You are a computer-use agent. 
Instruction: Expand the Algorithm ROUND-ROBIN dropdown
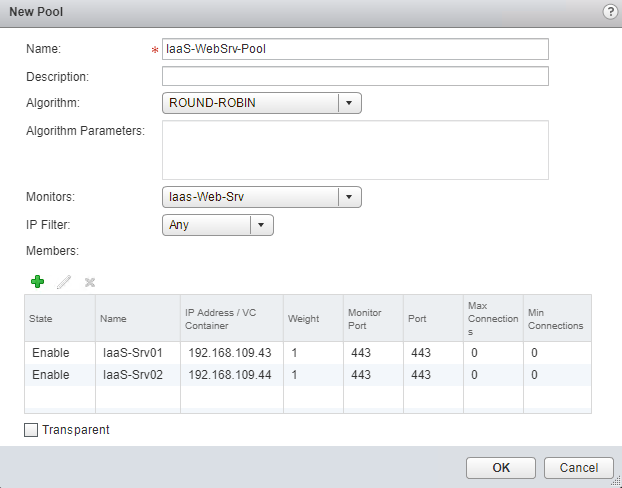pyautogui.click(x=349, y=102)
